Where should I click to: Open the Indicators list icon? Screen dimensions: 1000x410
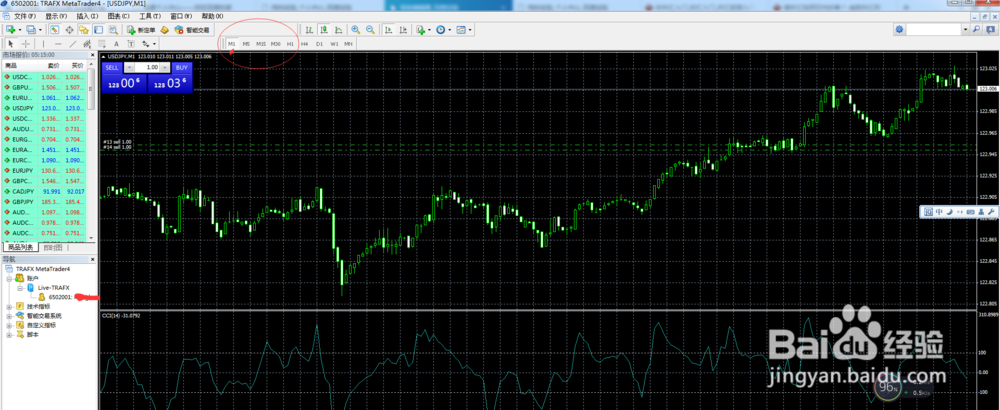pos(420,29)
